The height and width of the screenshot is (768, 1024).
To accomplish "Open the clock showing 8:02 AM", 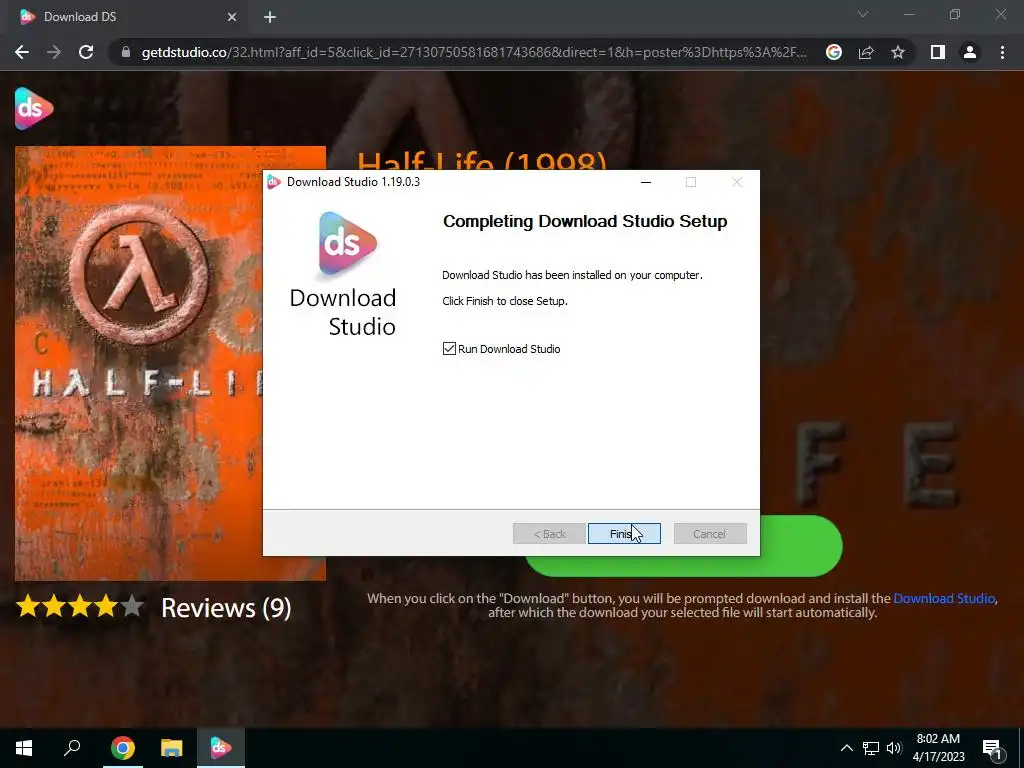I will [938, 748].
